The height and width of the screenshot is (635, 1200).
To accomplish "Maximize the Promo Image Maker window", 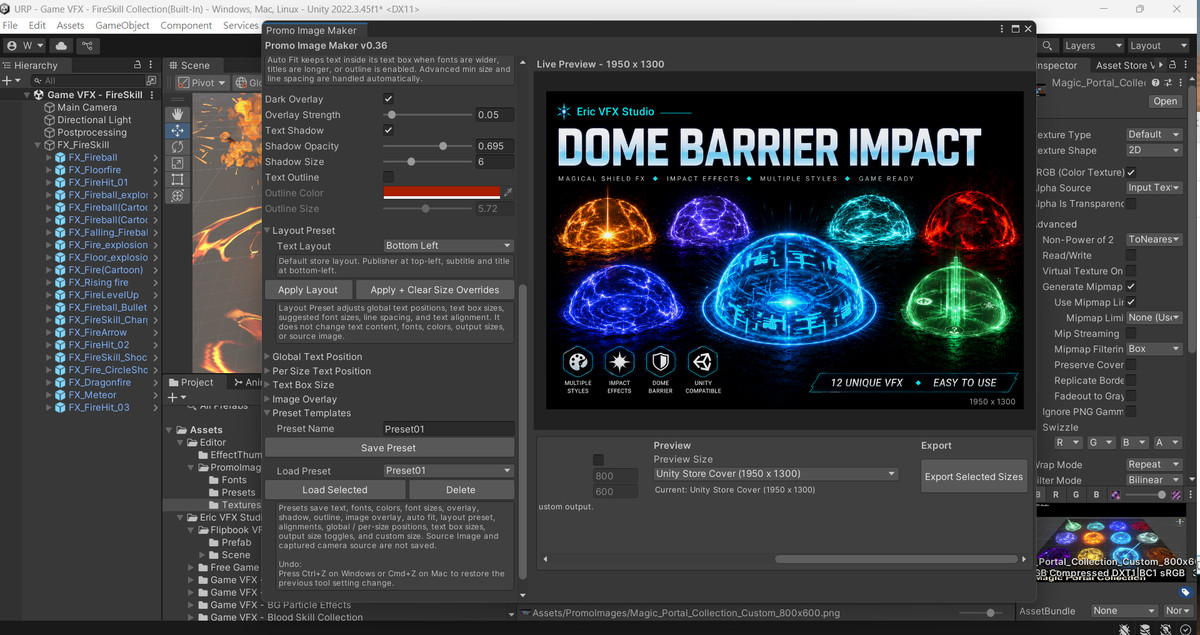I will [1016, 30].
